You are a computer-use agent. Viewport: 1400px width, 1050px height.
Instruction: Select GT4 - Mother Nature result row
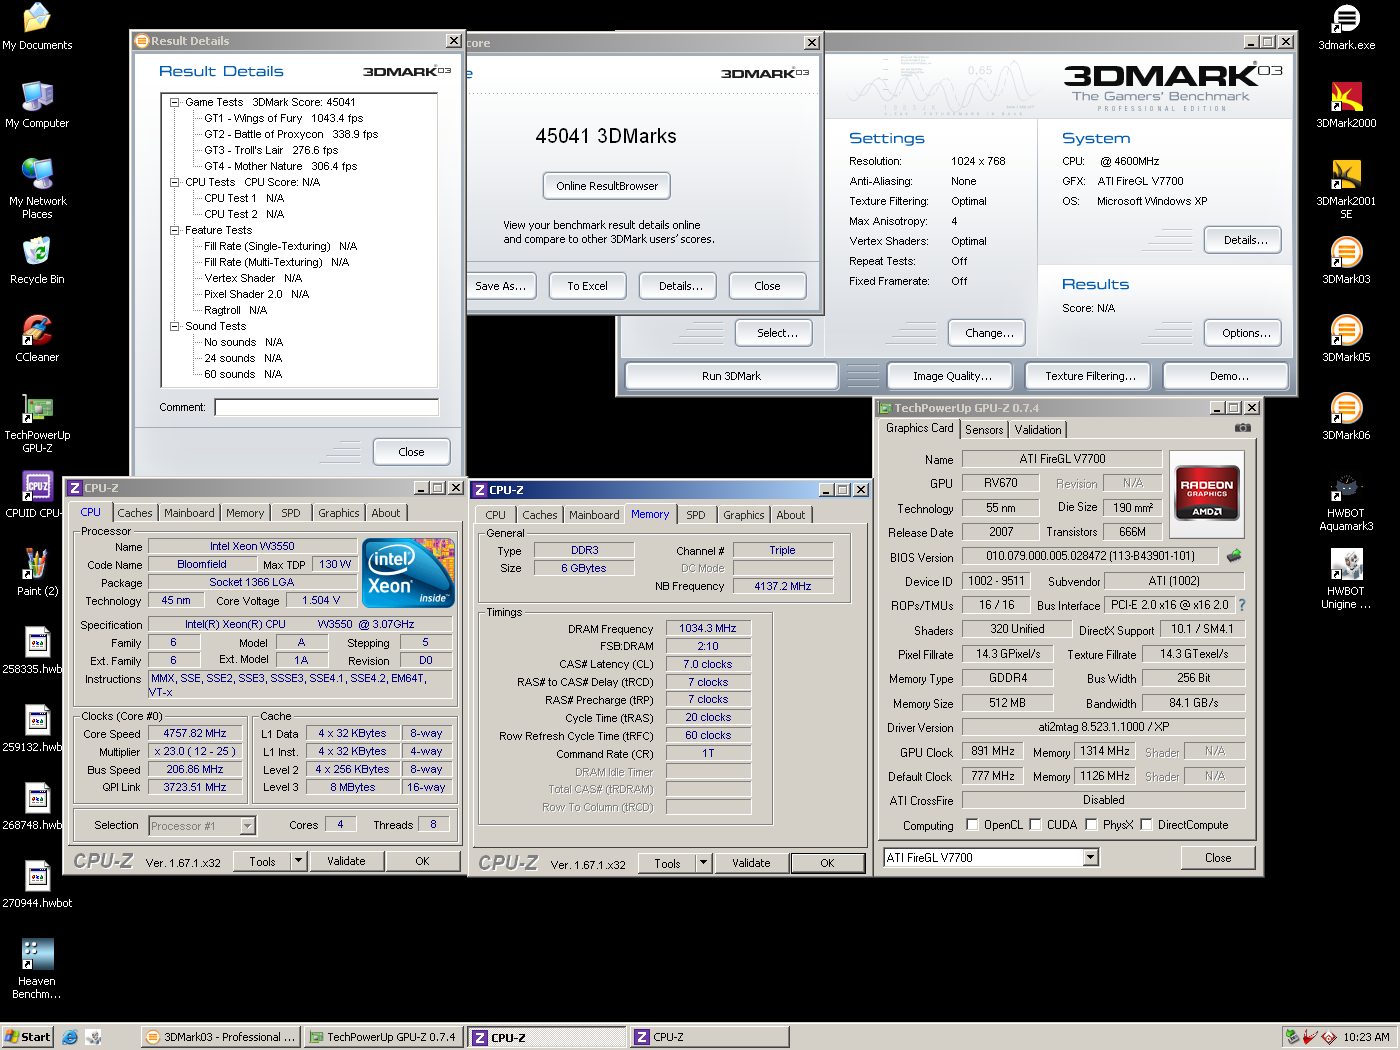280,166
